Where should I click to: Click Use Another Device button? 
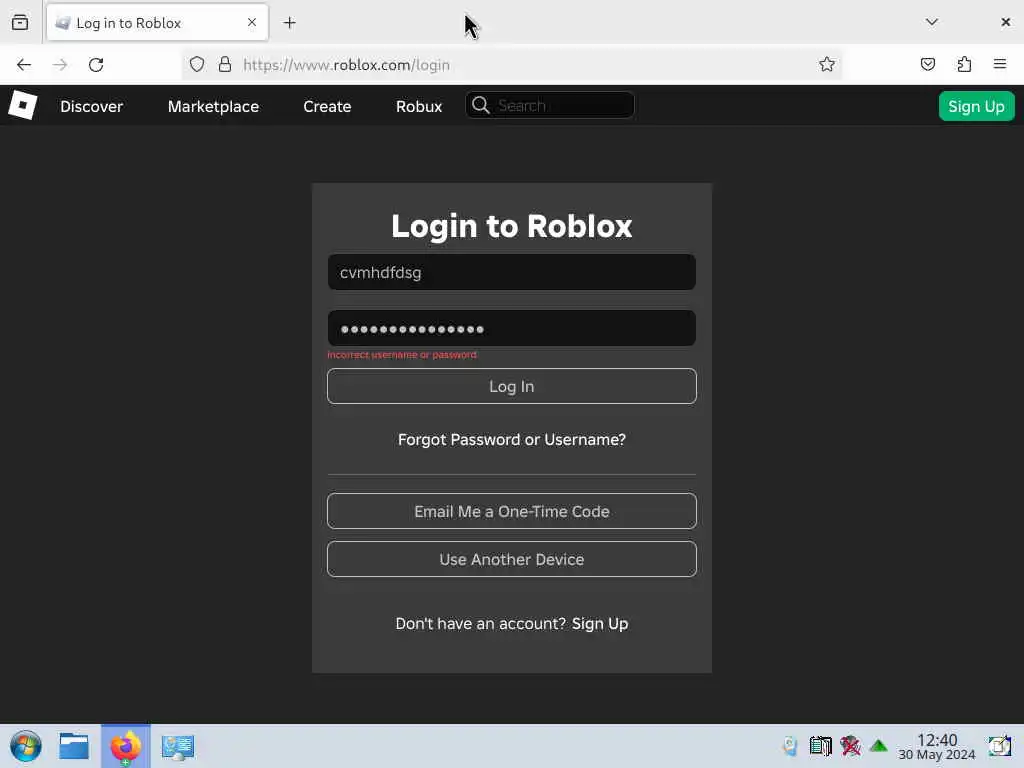coord(512,560)
